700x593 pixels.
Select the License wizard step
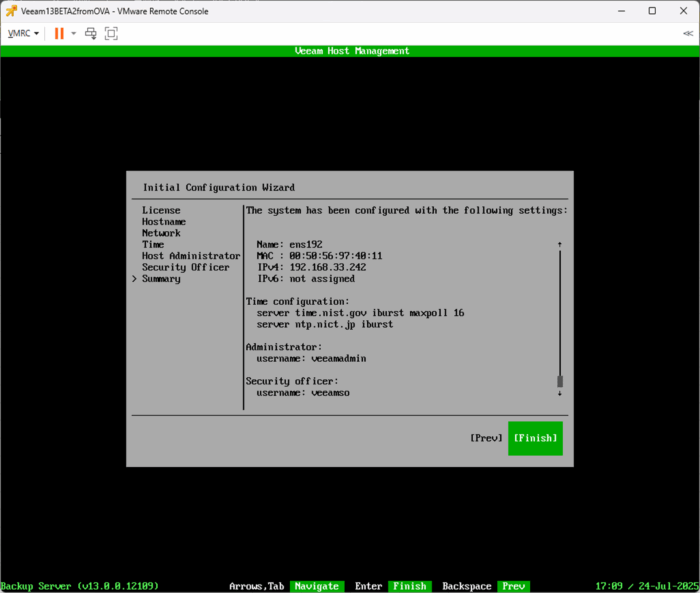click(161, 210)
